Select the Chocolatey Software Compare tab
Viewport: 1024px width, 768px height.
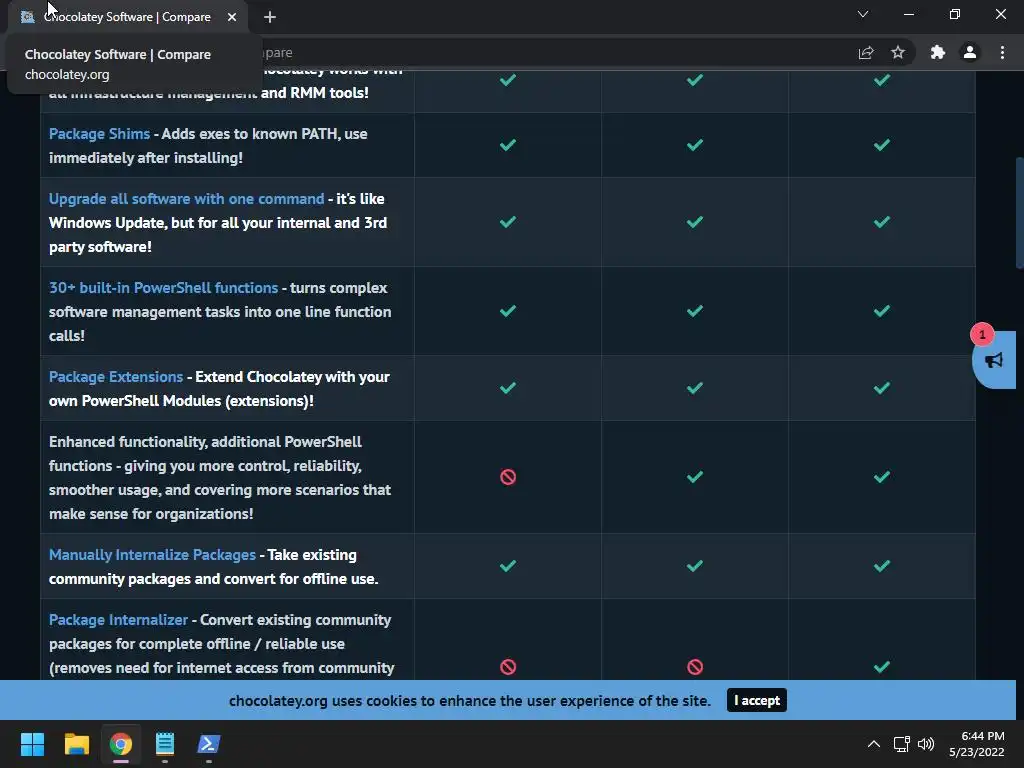tap(127, 17)
